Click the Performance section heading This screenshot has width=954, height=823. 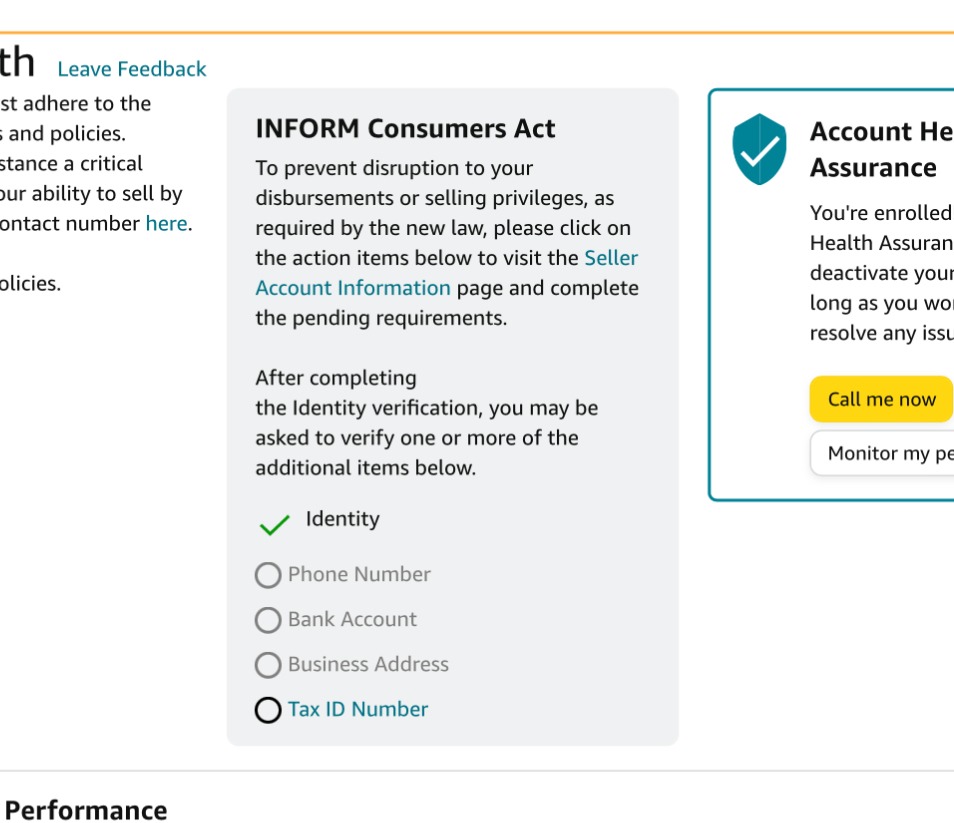[86, 811]
